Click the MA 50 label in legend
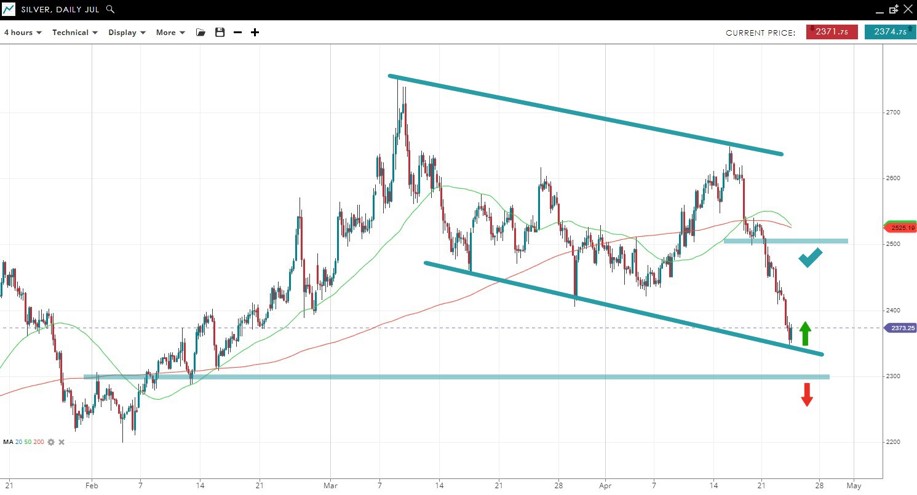917x495 pixels. [28, 442]
